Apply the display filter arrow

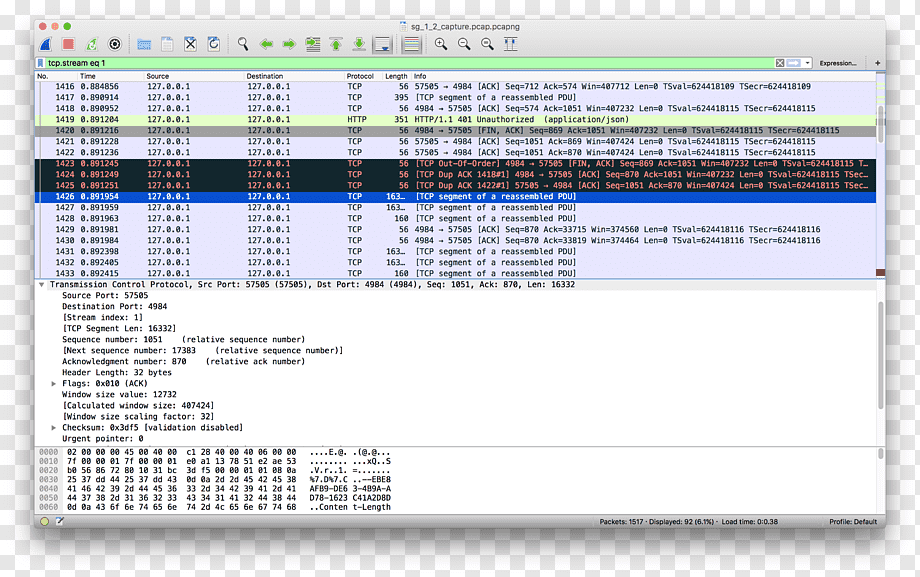click(794, 63)
